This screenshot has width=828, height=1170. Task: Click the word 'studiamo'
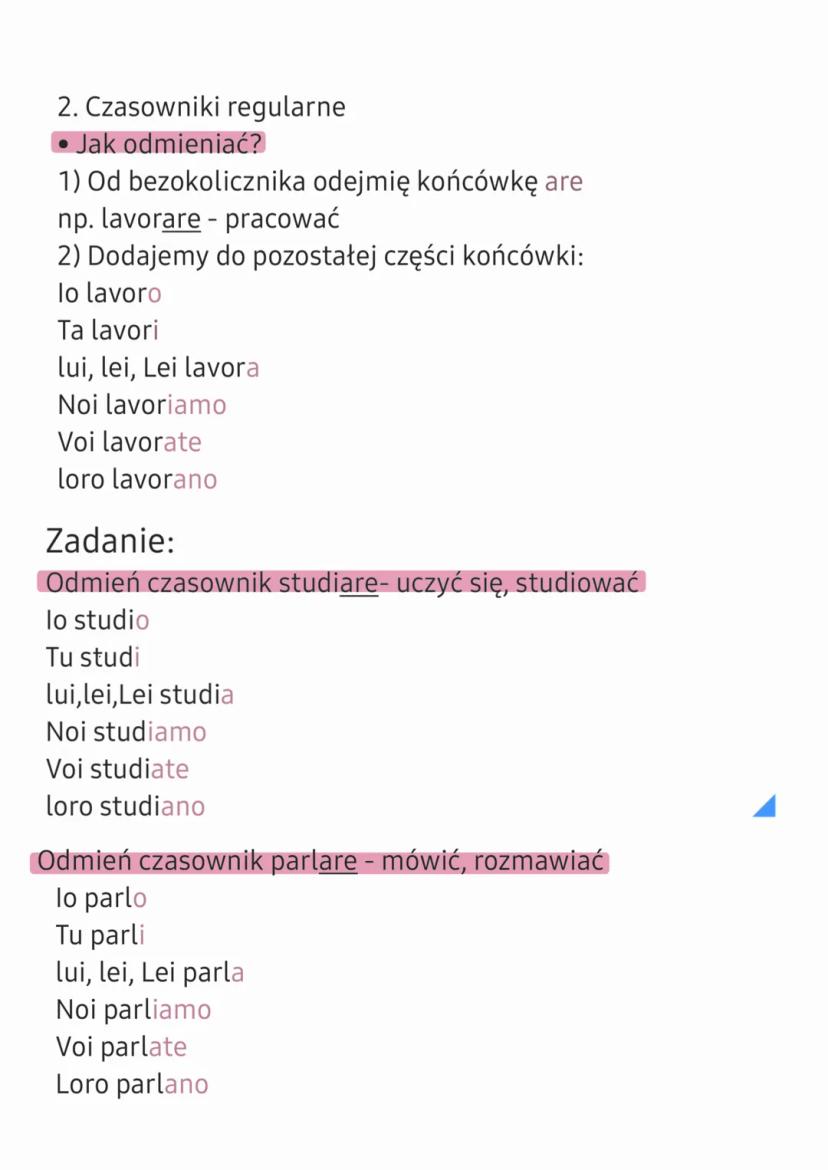point(150,732)
